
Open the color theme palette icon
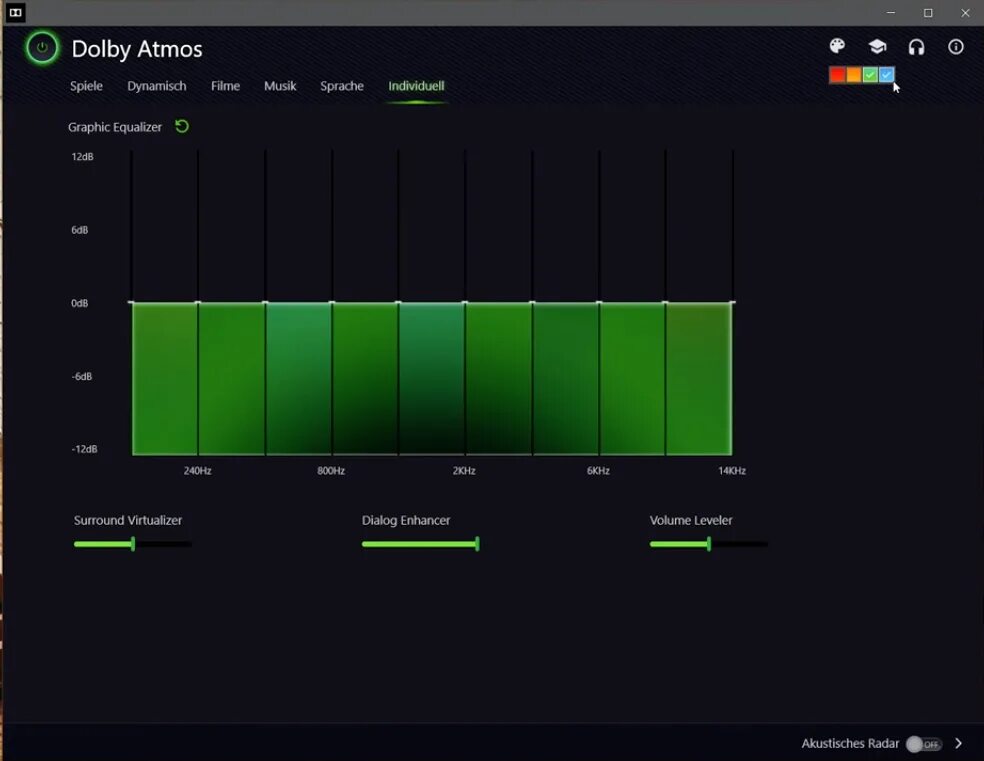point(837,46)
